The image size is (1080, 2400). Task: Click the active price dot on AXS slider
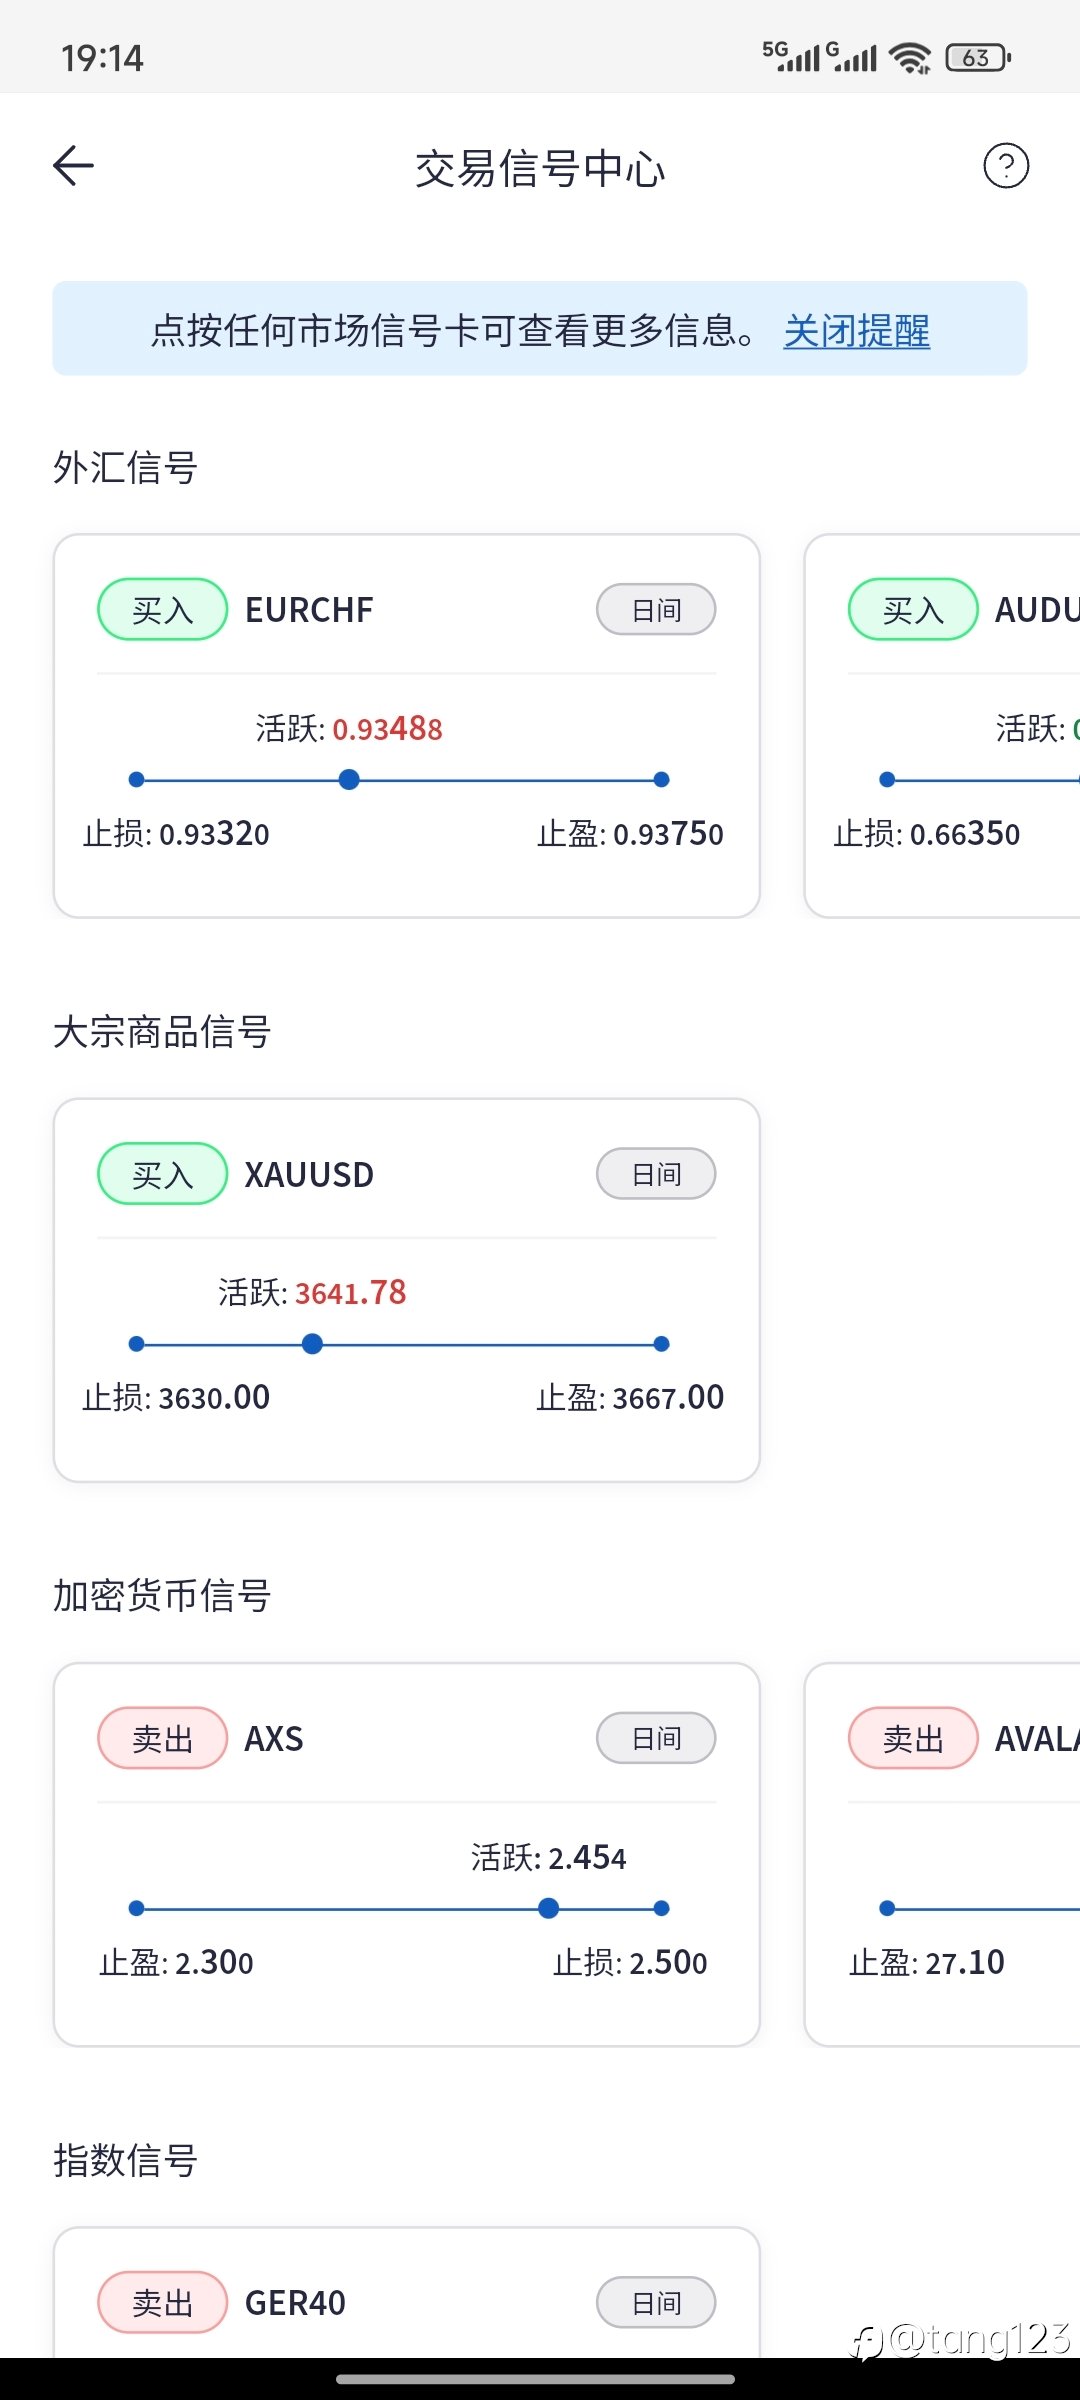tap(548, 1908)
